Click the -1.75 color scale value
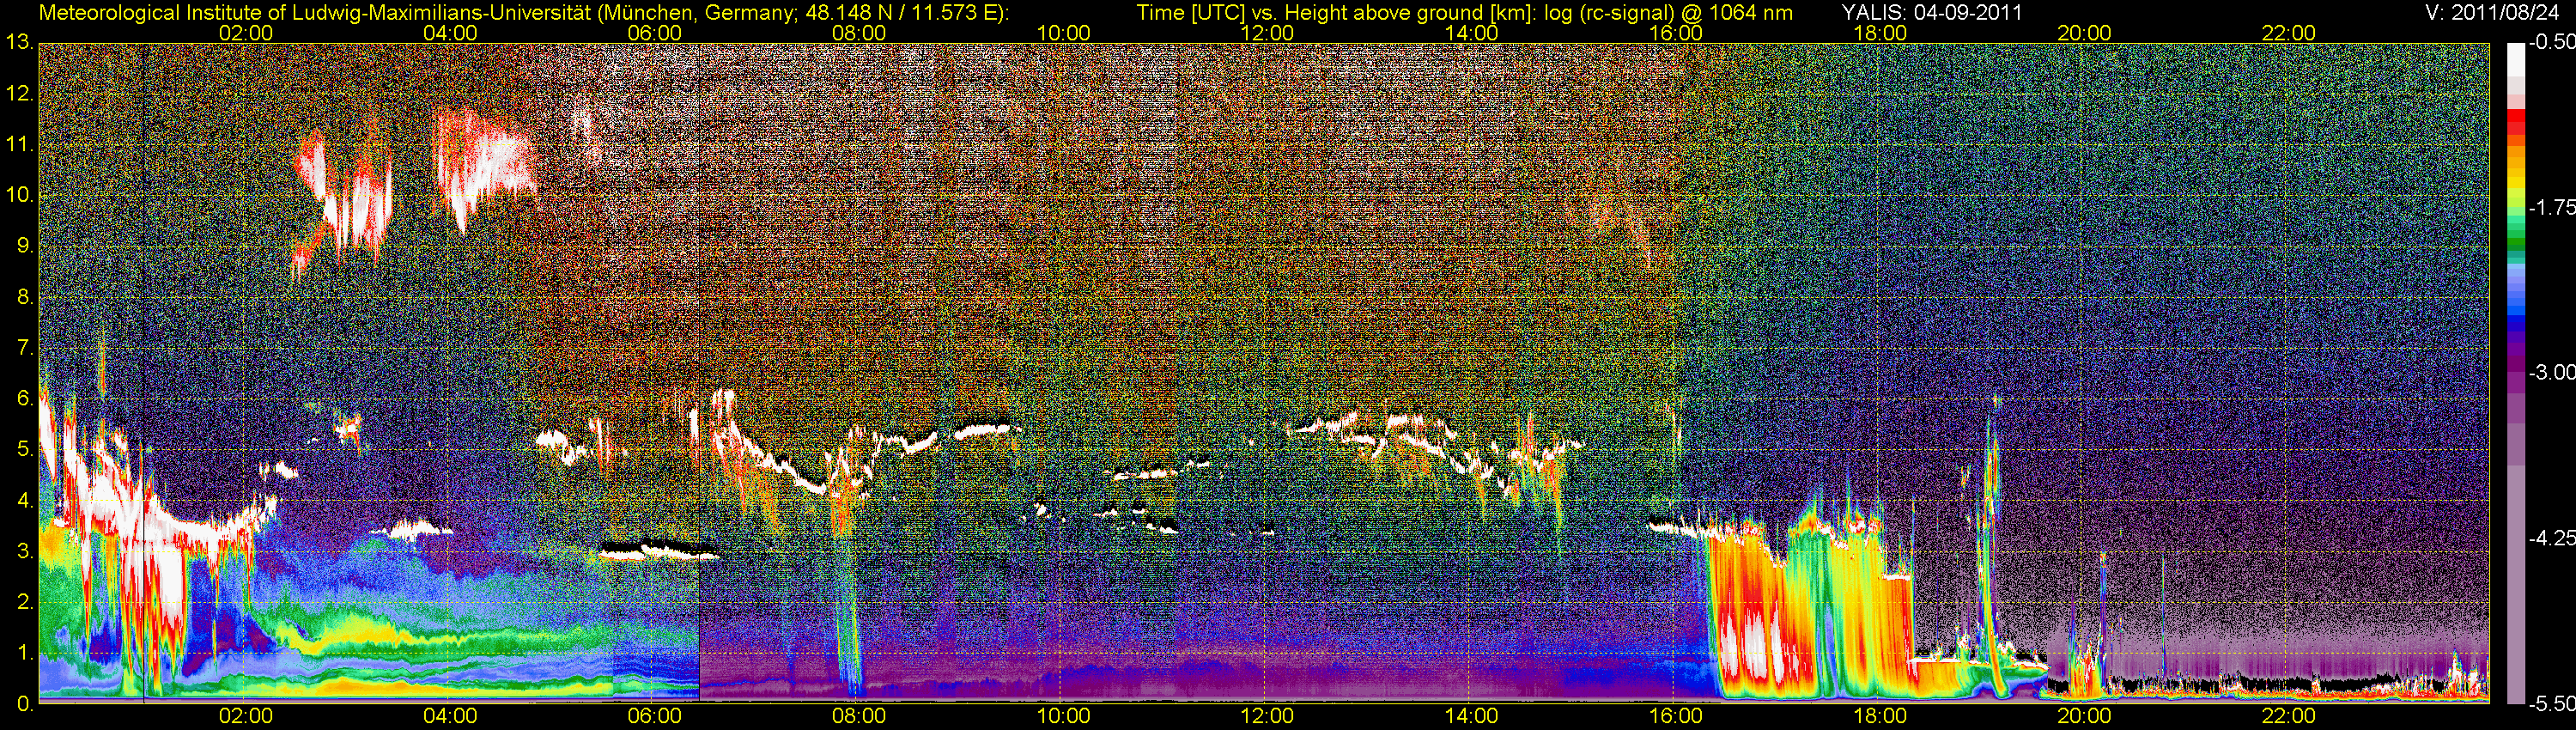Image resolution: width=2576 pixels, height=730 pixels. point(2551,208)
